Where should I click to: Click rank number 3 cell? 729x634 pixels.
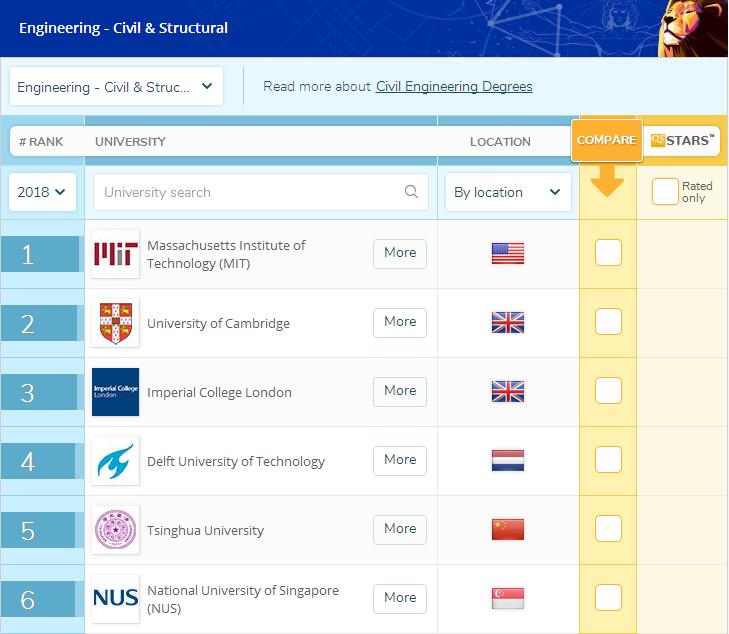click(39, 392)
